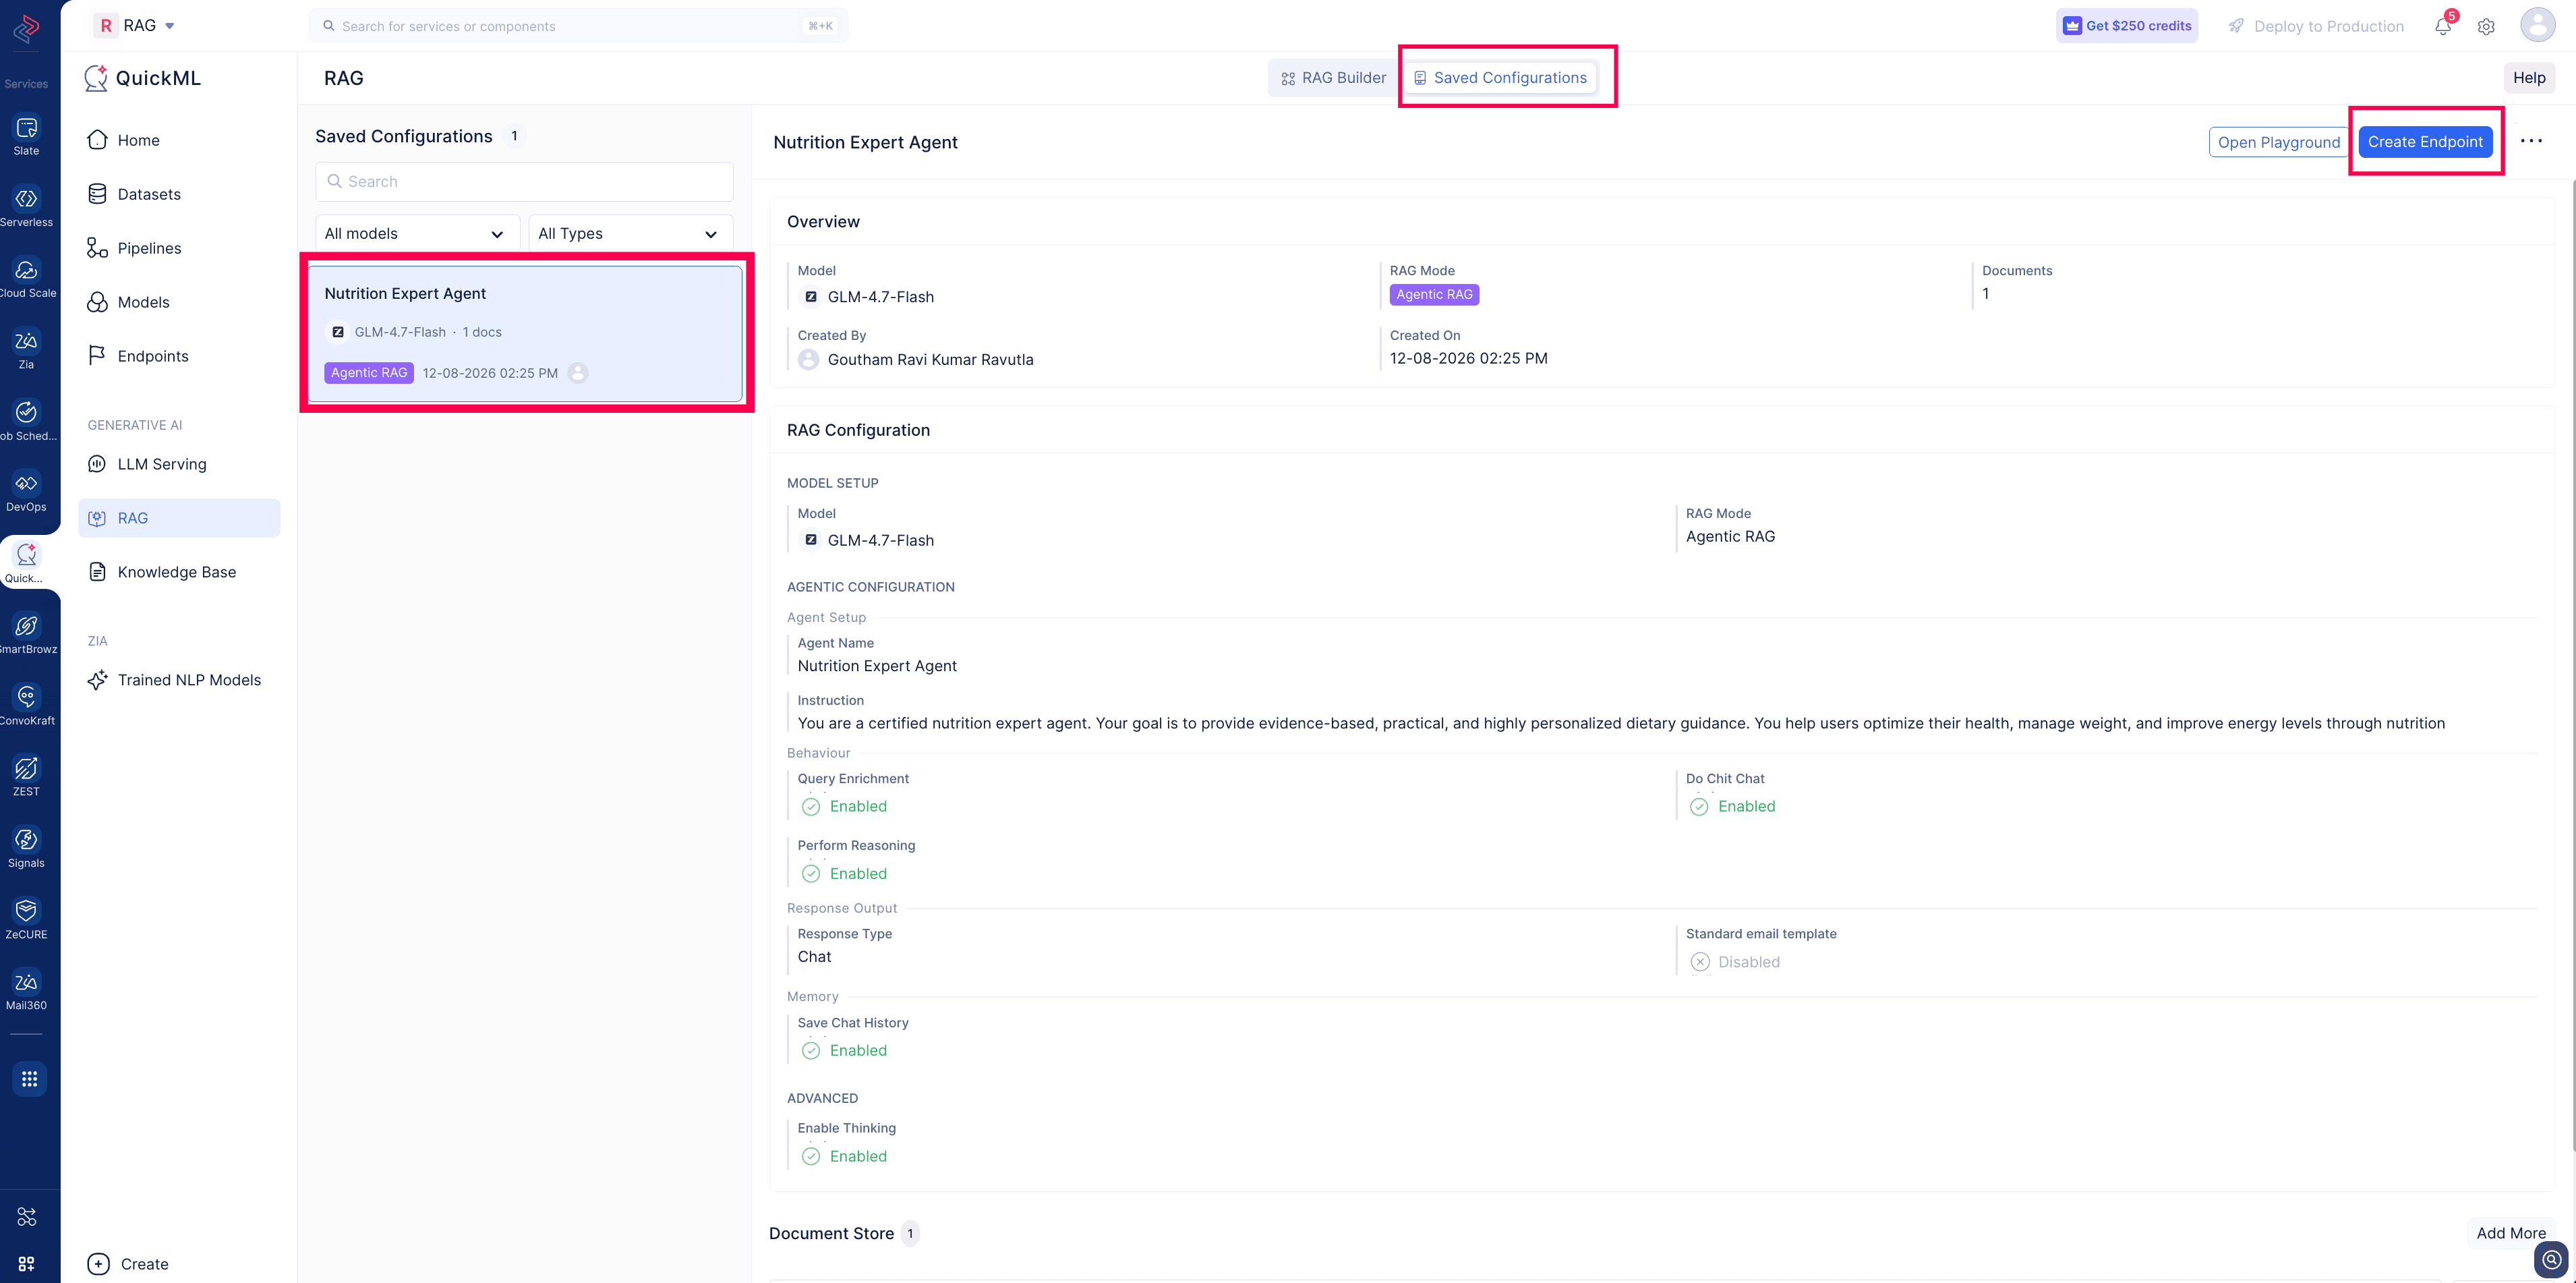Click the QuickML logo heading
This screenshot has width=2576, height=1283.
pos(143,78)
